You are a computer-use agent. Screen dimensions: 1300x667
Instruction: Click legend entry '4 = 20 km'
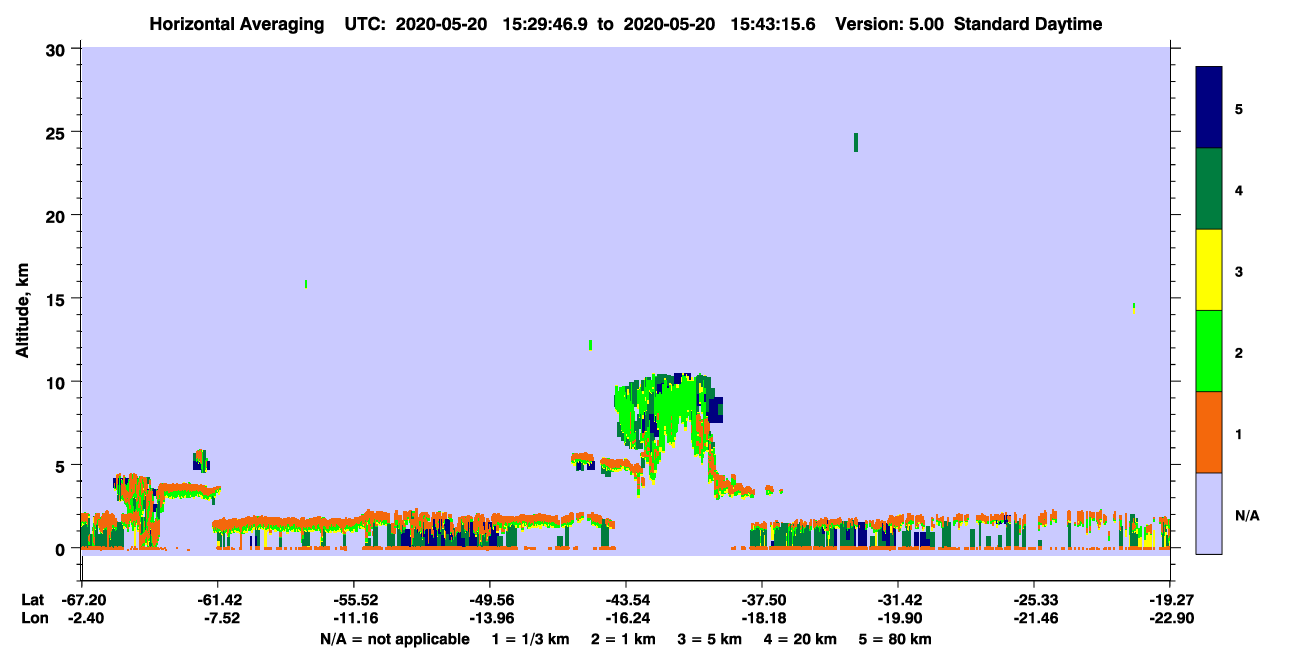(x=802, y=639)
